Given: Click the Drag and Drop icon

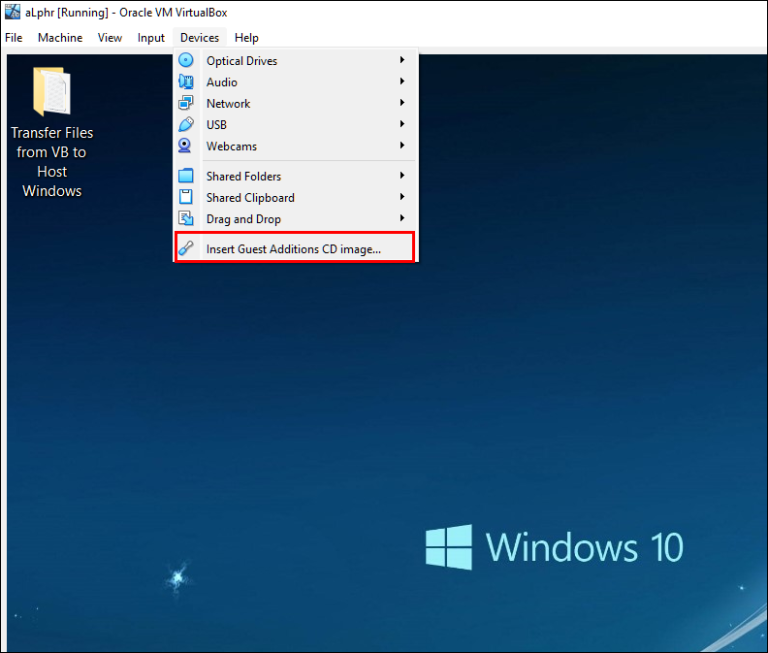Looking at the screenshot, I should click(x=186, y=218).
